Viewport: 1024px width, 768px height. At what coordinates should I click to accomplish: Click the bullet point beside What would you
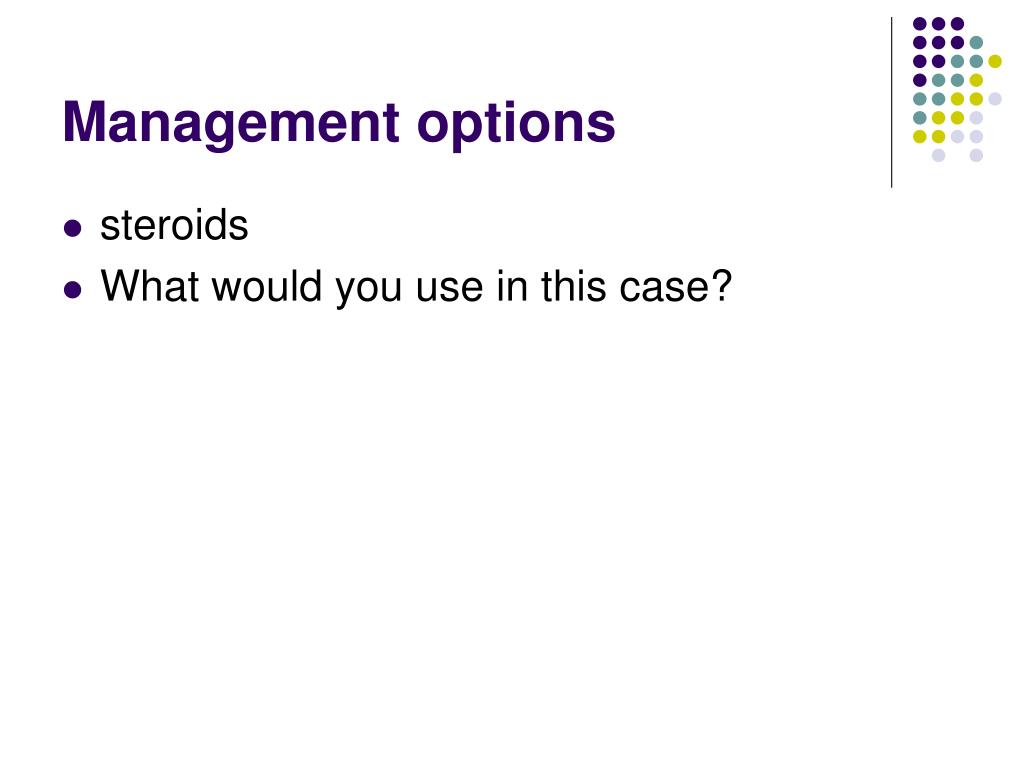72,289
